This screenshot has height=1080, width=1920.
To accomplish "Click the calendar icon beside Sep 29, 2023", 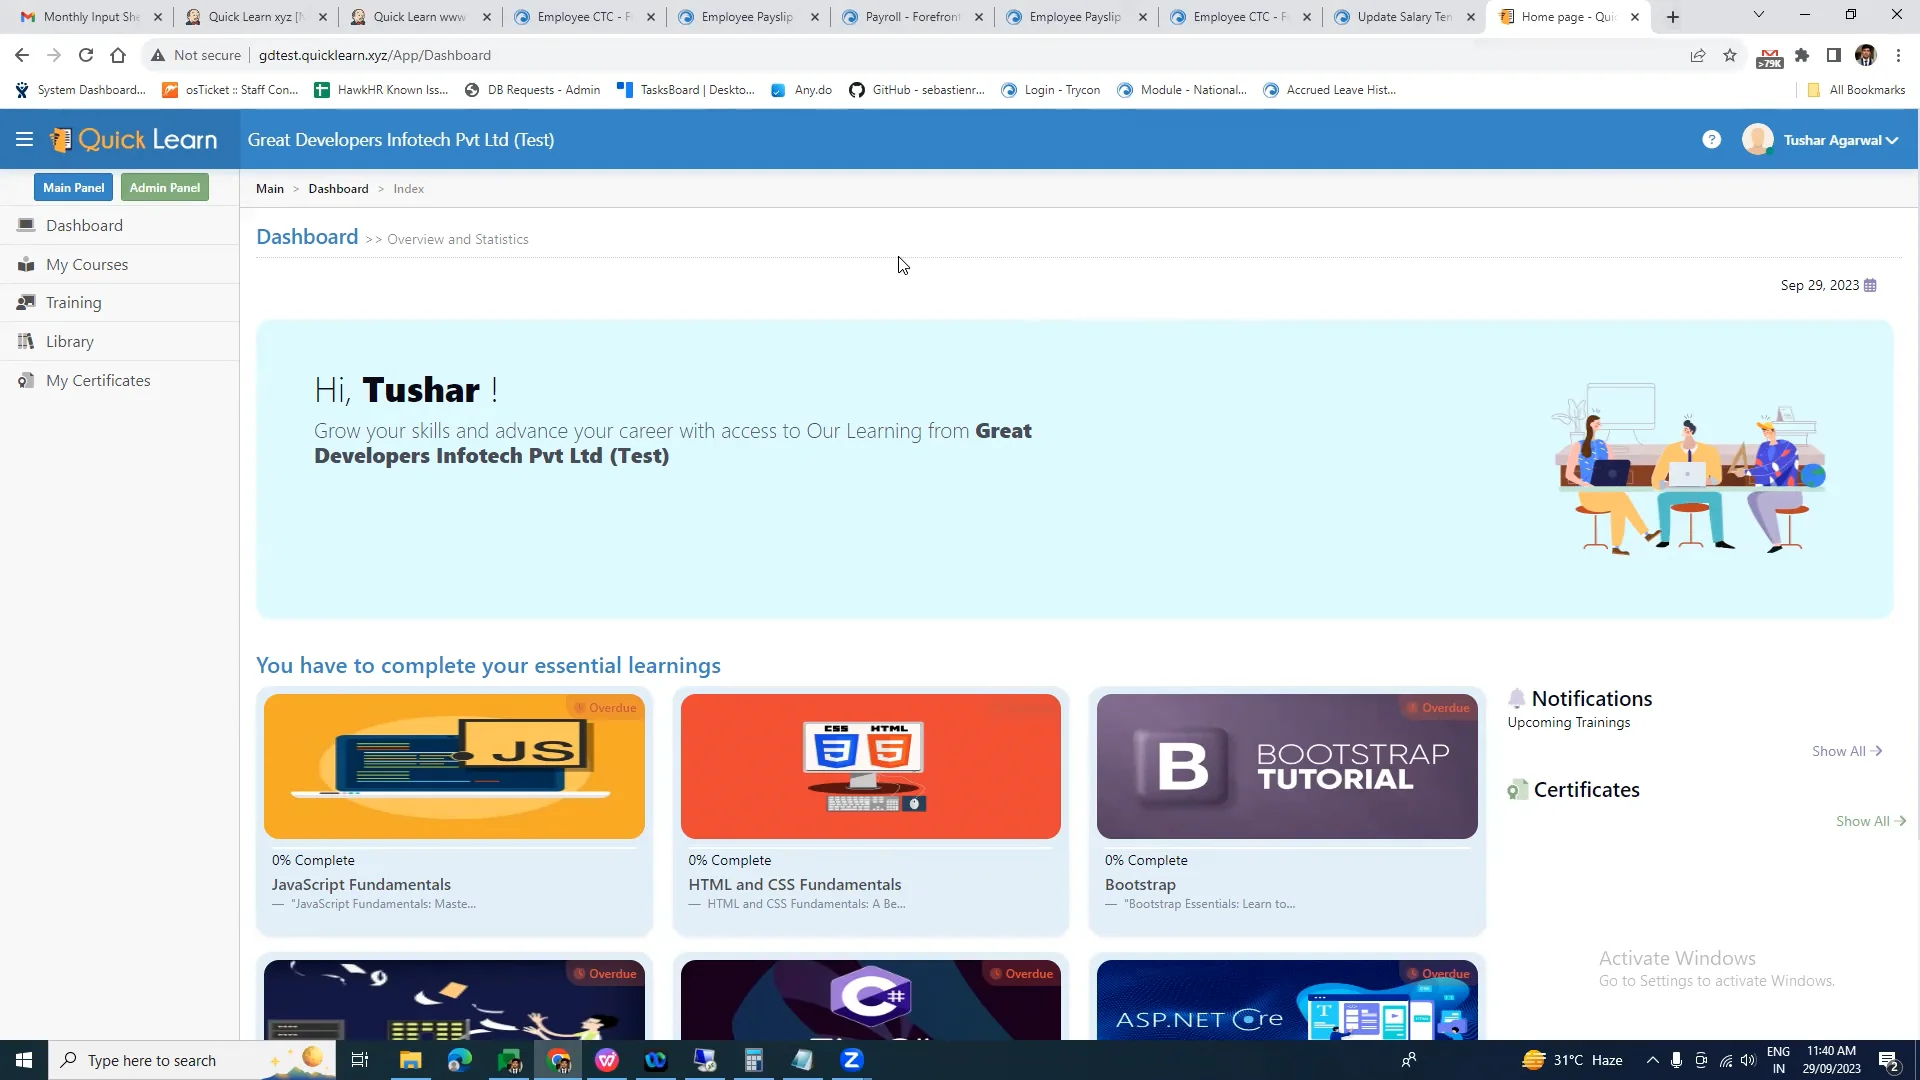I will coord(1870,285).
